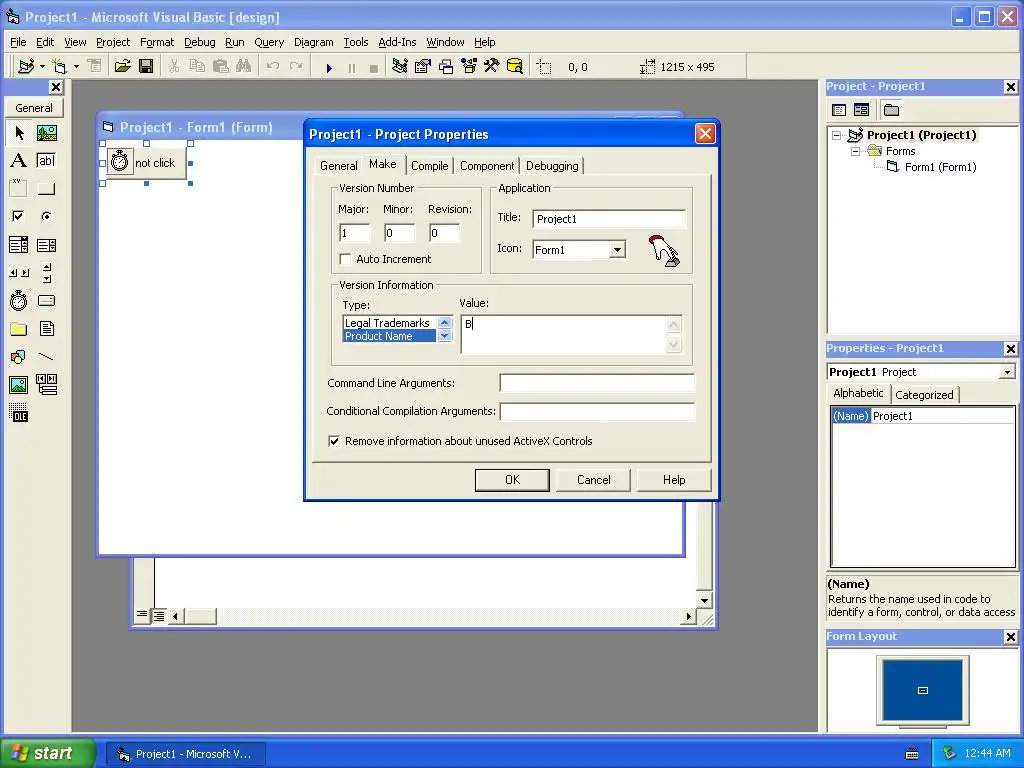This screenshot has height=768, width=1024.
Task: Switch to Categorized tab in Properties
Action: pyautogui.click(x=924, y=394)
